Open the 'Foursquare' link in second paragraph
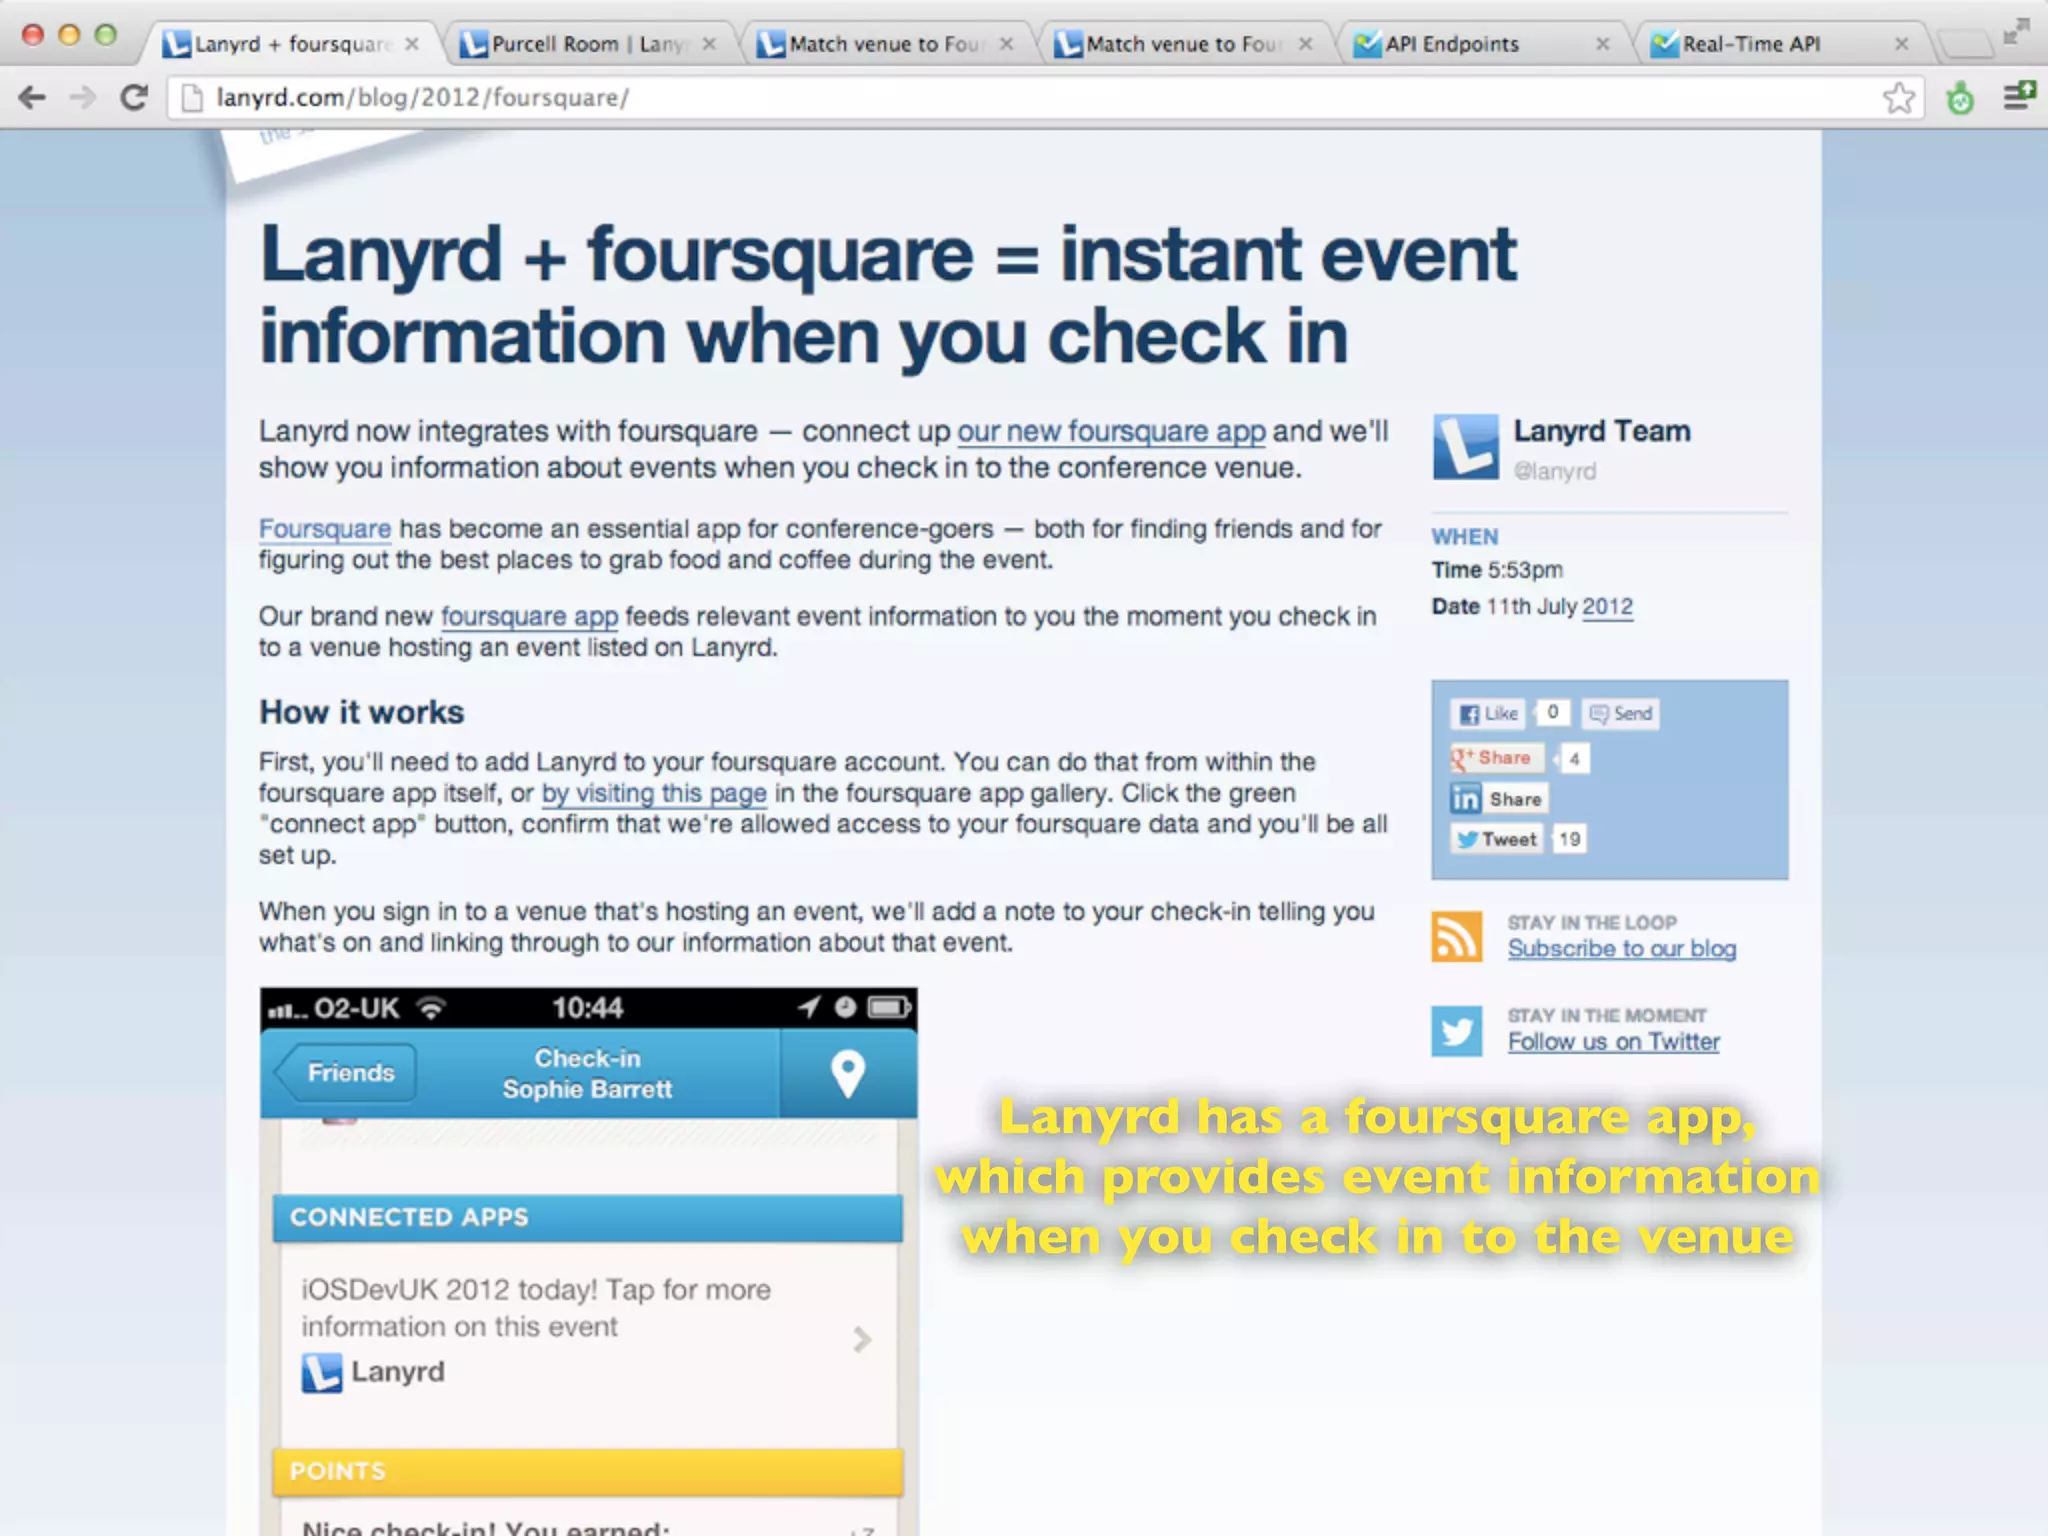Image resolution: width=2048 pixels, height=1536 pixels. pos(325,529)
